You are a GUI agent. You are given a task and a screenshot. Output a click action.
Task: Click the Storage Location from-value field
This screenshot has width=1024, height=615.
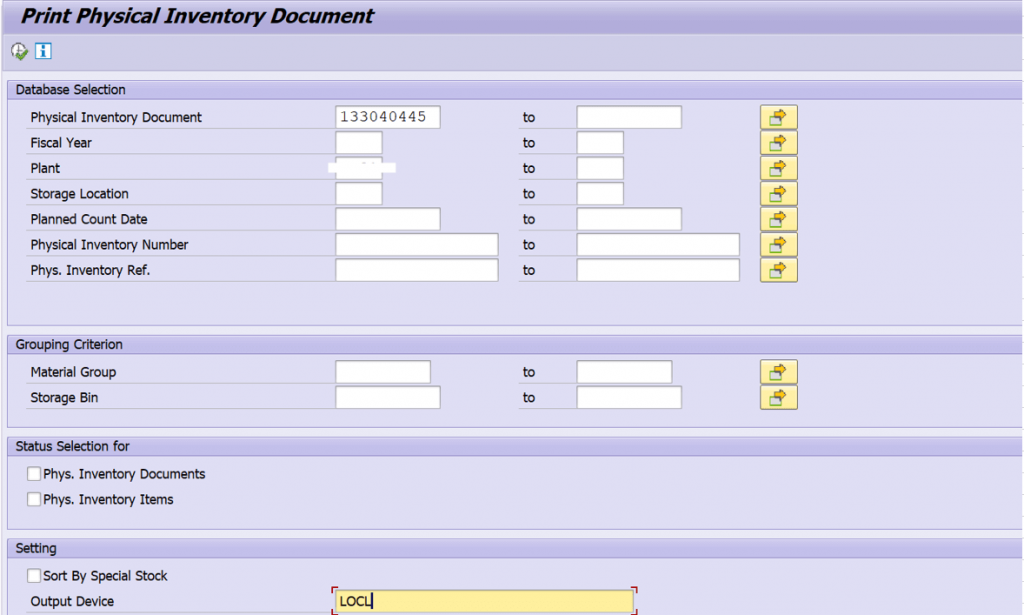pyautogui.click(x=359, y=193)
